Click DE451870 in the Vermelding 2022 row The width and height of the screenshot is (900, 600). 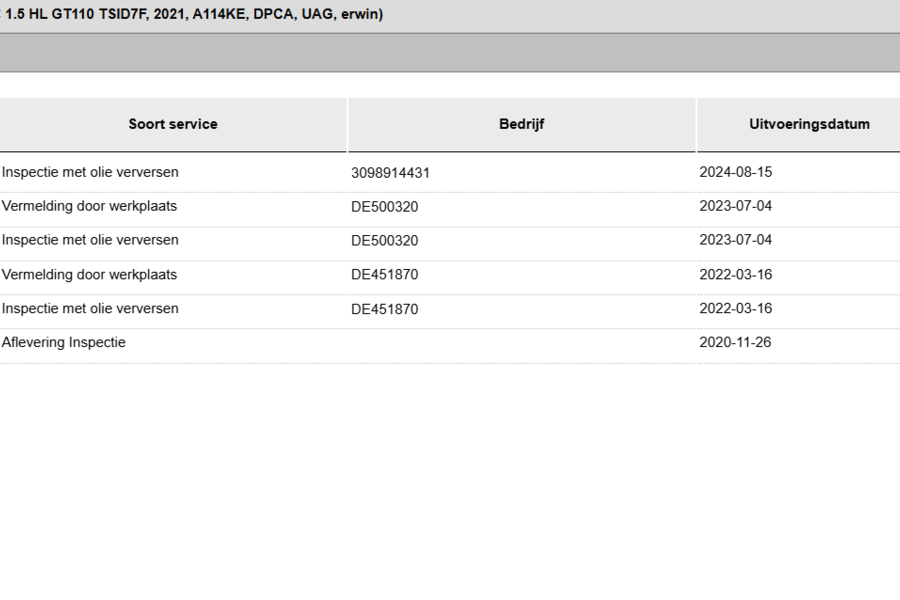pyautogui.click(x=385, y=274)
